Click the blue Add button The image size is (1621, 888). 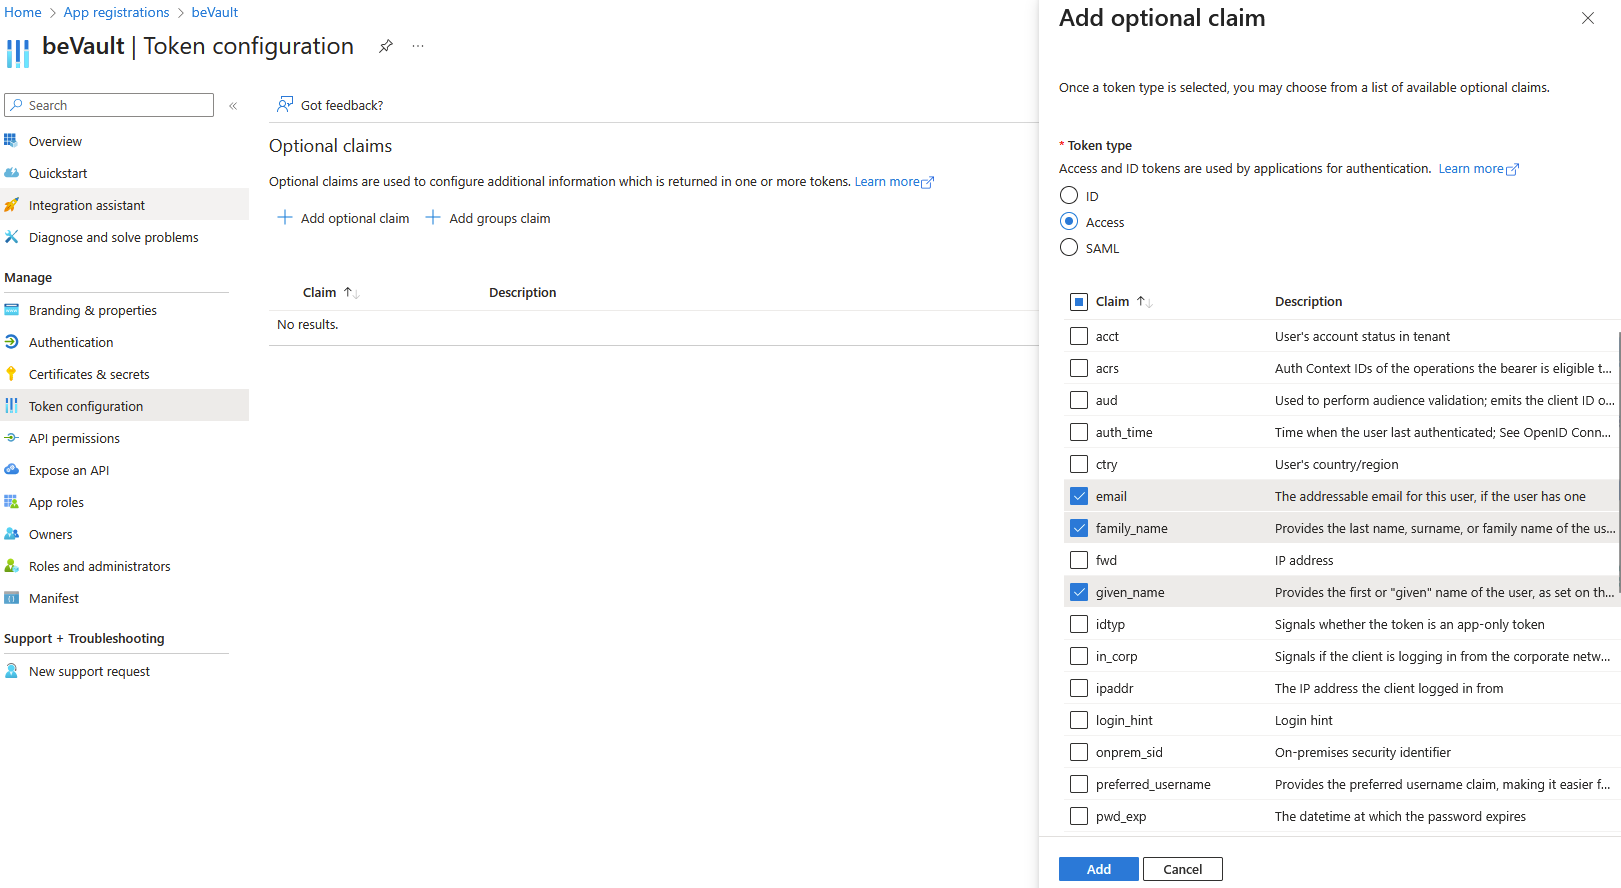pos(1098,869)
